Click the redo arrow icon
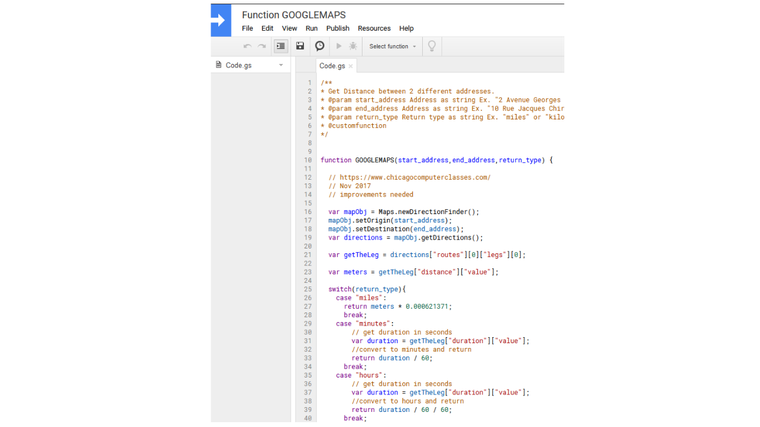The width and height of the screenshot is (760, 427). click(262, 46)
